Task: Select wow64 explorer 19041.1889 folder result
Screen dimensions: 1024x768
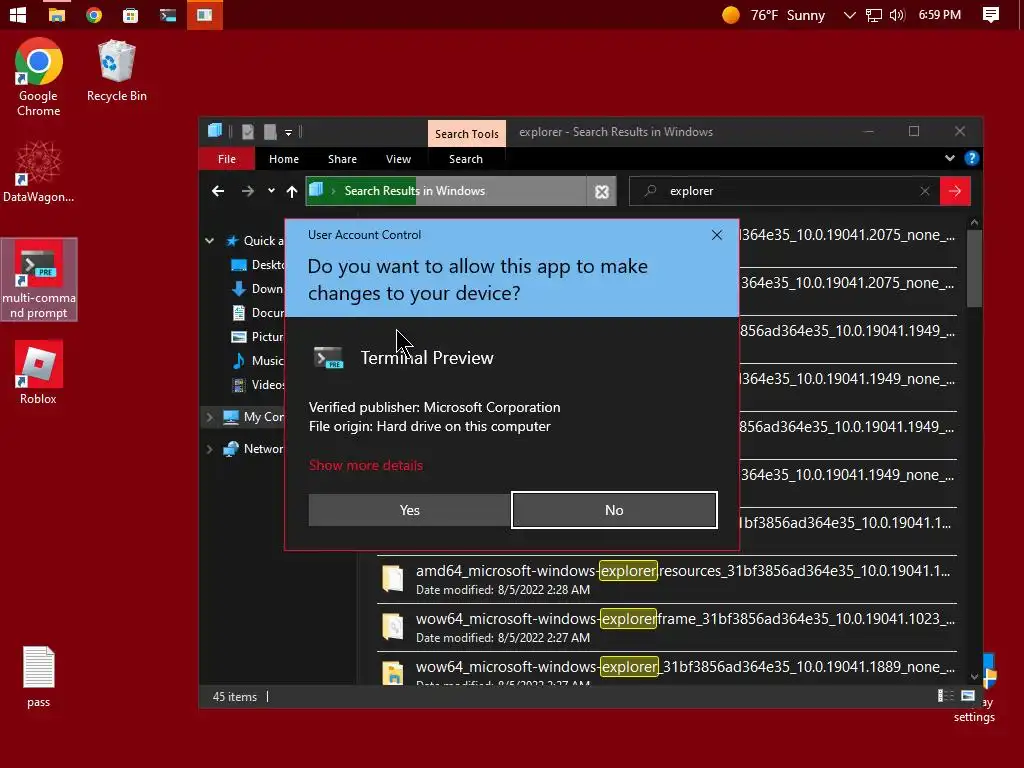Action: coord(667,669)
